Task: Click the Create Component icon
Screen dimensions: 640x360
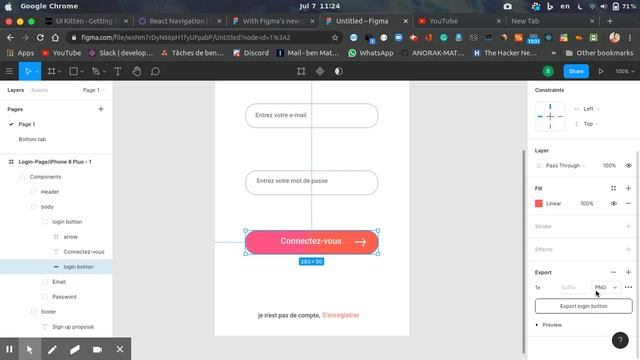Action: 320,71
